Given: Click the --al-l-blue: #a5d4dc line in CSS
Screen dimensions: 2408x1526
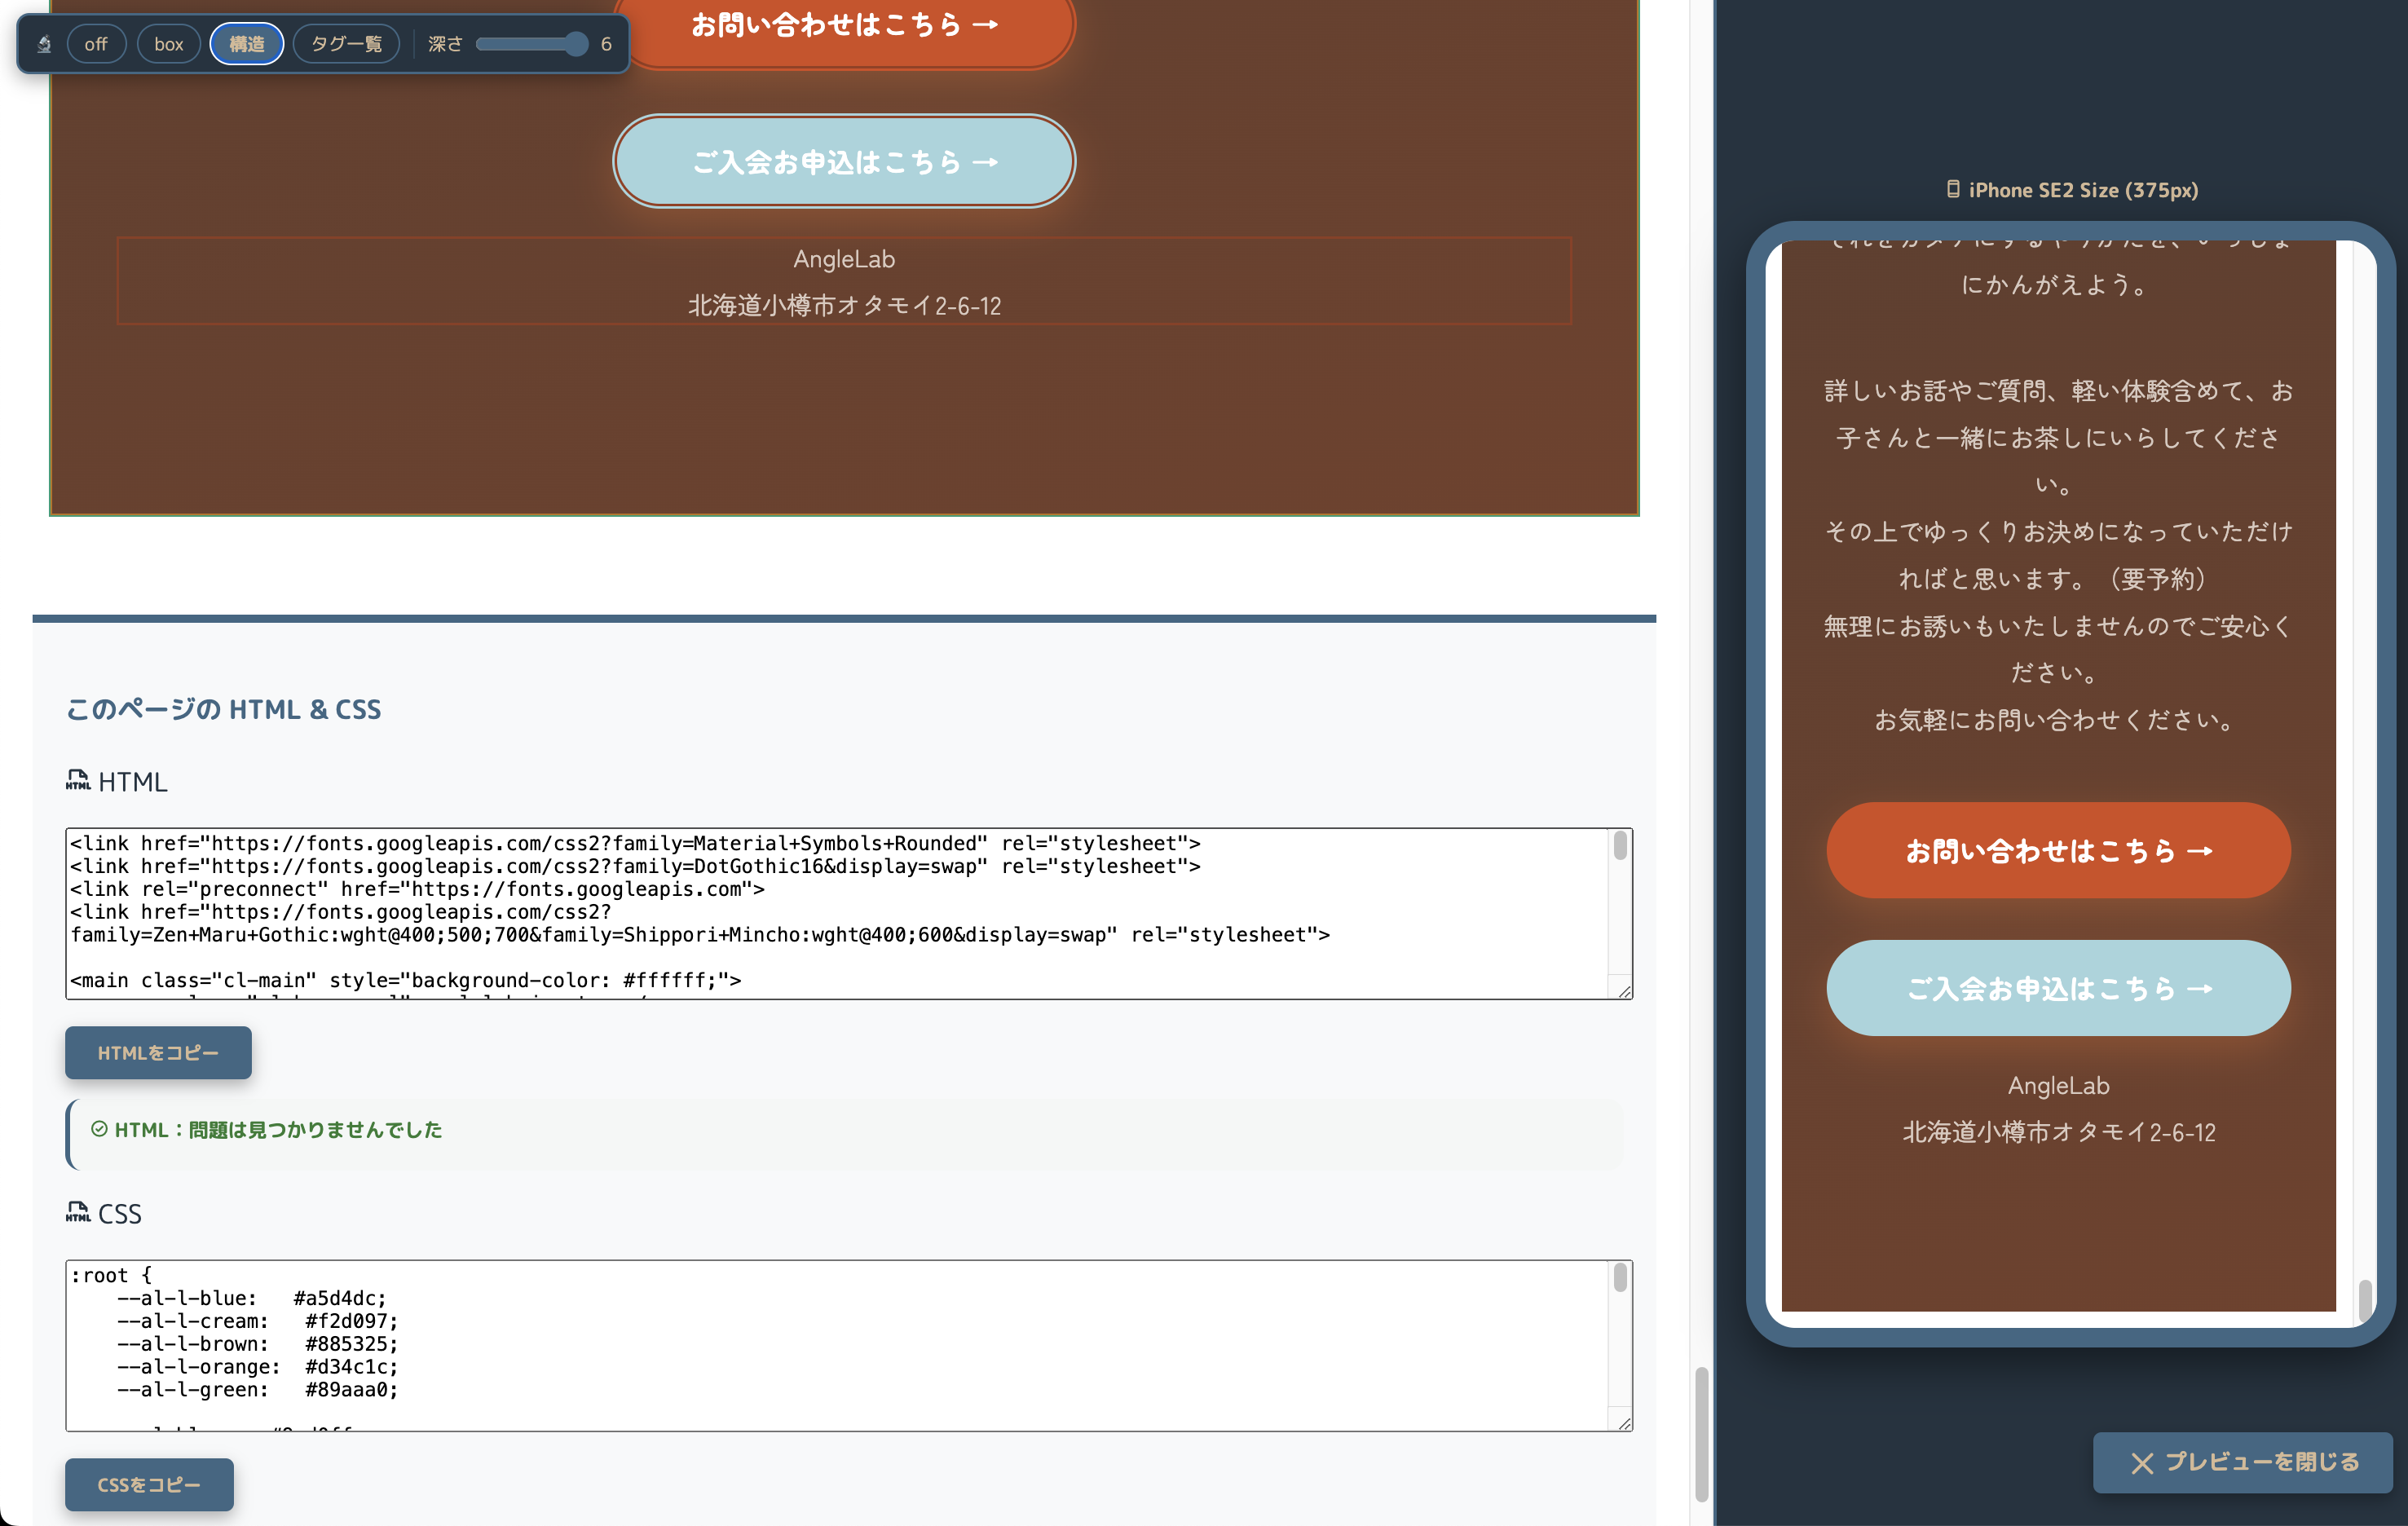Looking at the screenshot, I should click(x=251, y=1298).
